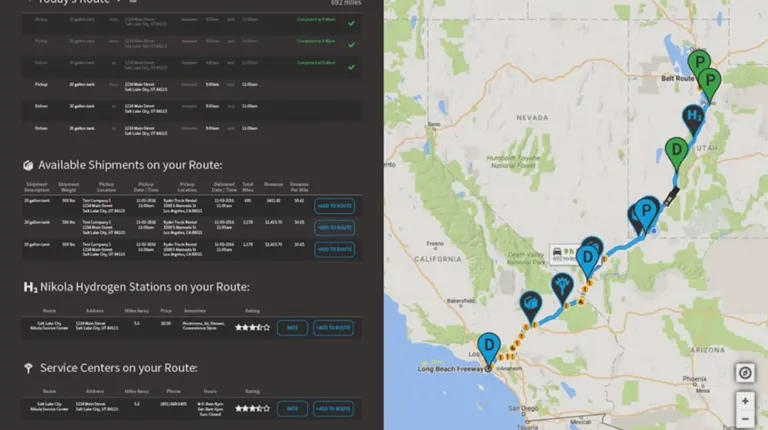
Task: Add the last available shipment to route
Action: click(334, 249)
